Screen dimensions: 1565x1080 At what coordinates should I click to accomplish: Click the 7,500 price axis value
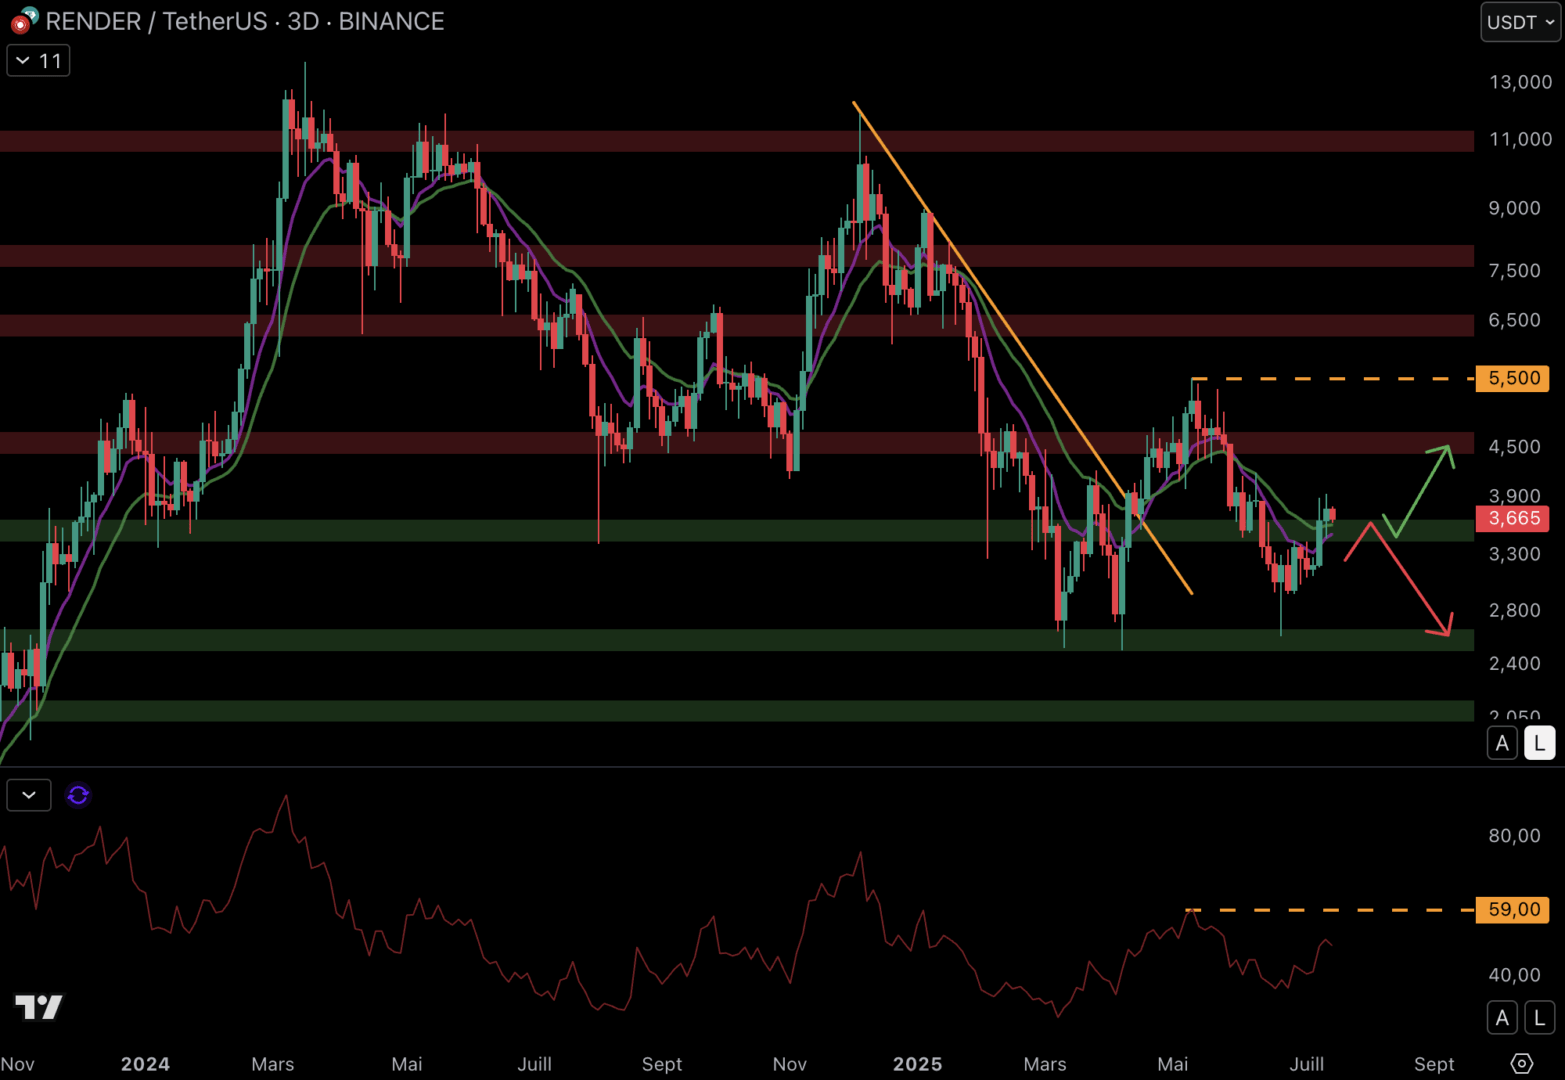click(x=1514, y=271)
